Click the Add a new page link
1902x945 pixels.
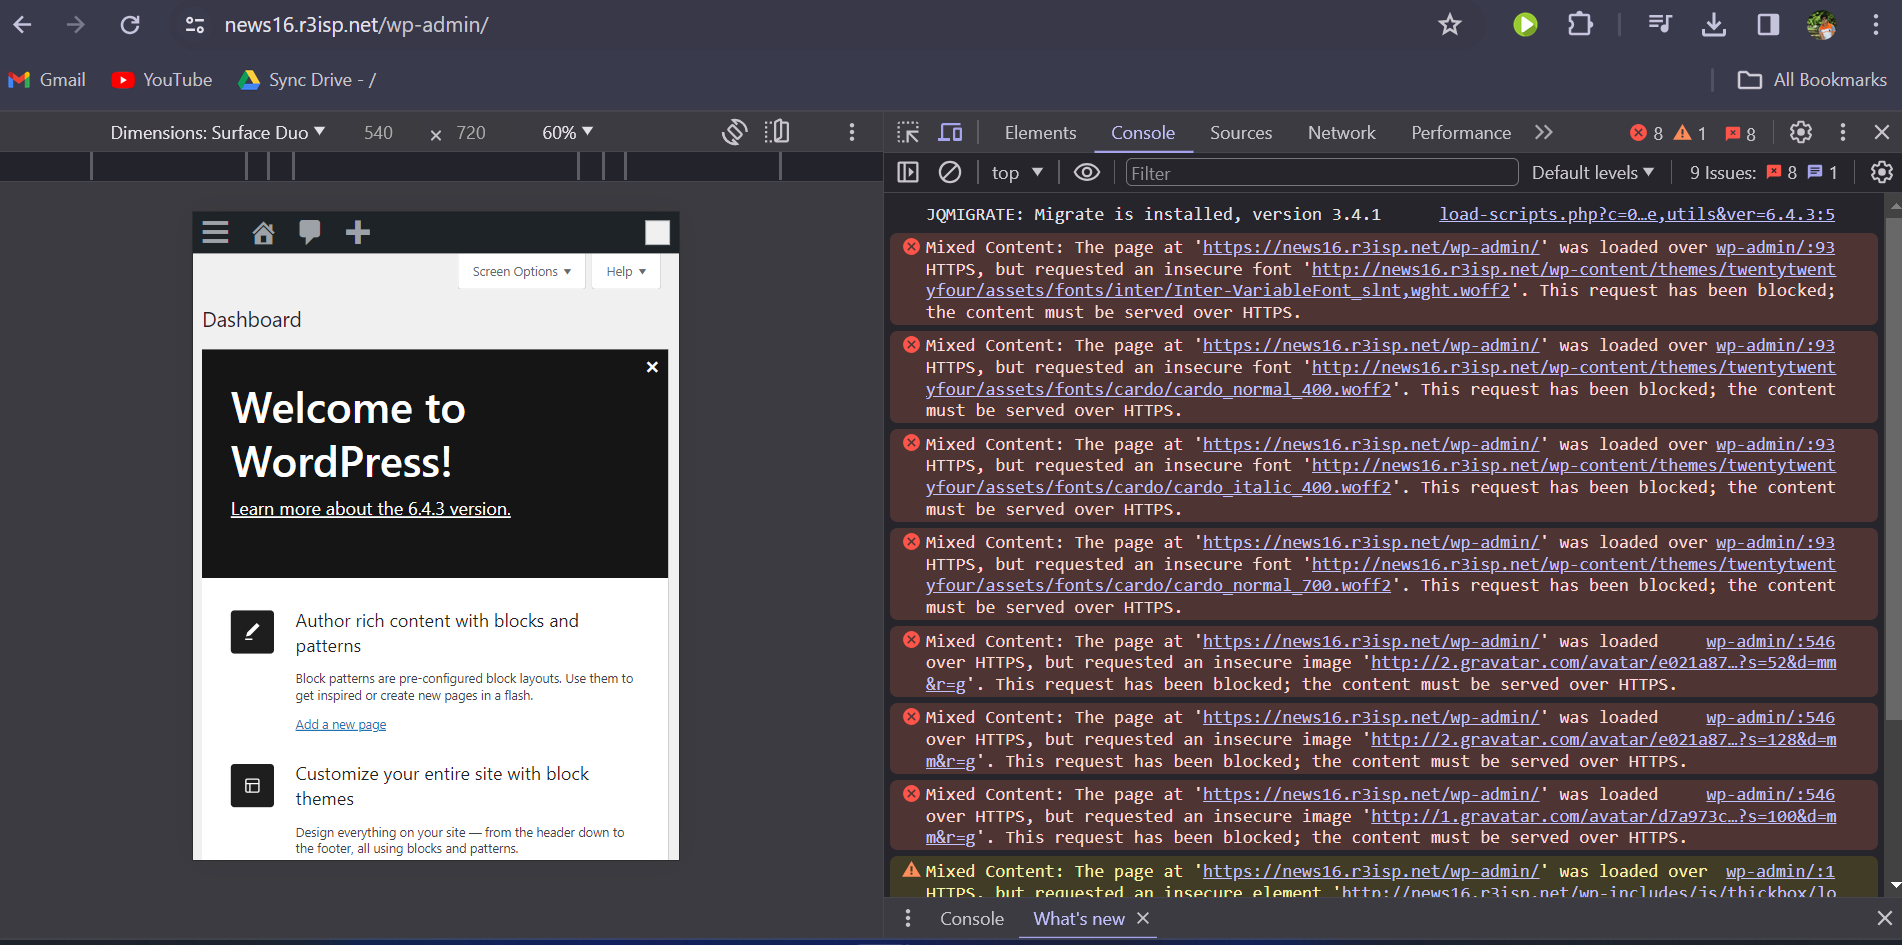tap(341, 725)
